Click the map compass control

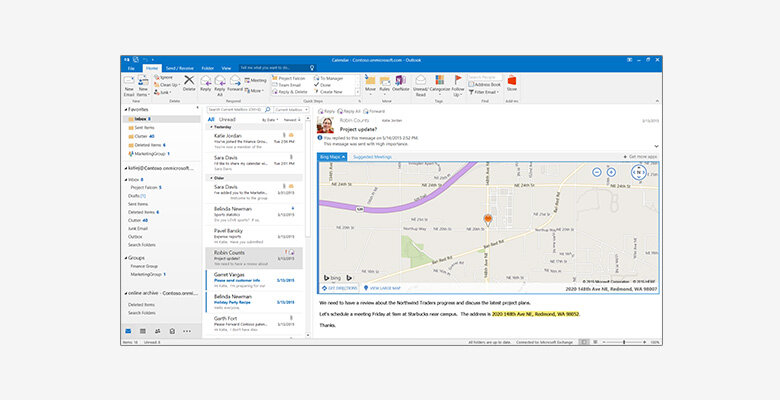tap(639, 172)
